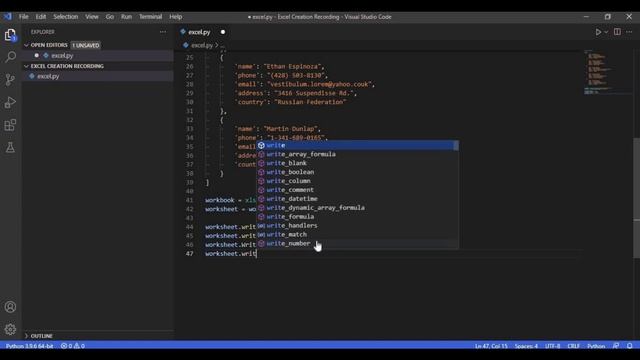Run the Python file with play button
640x360 pixels.
(598, 32)
